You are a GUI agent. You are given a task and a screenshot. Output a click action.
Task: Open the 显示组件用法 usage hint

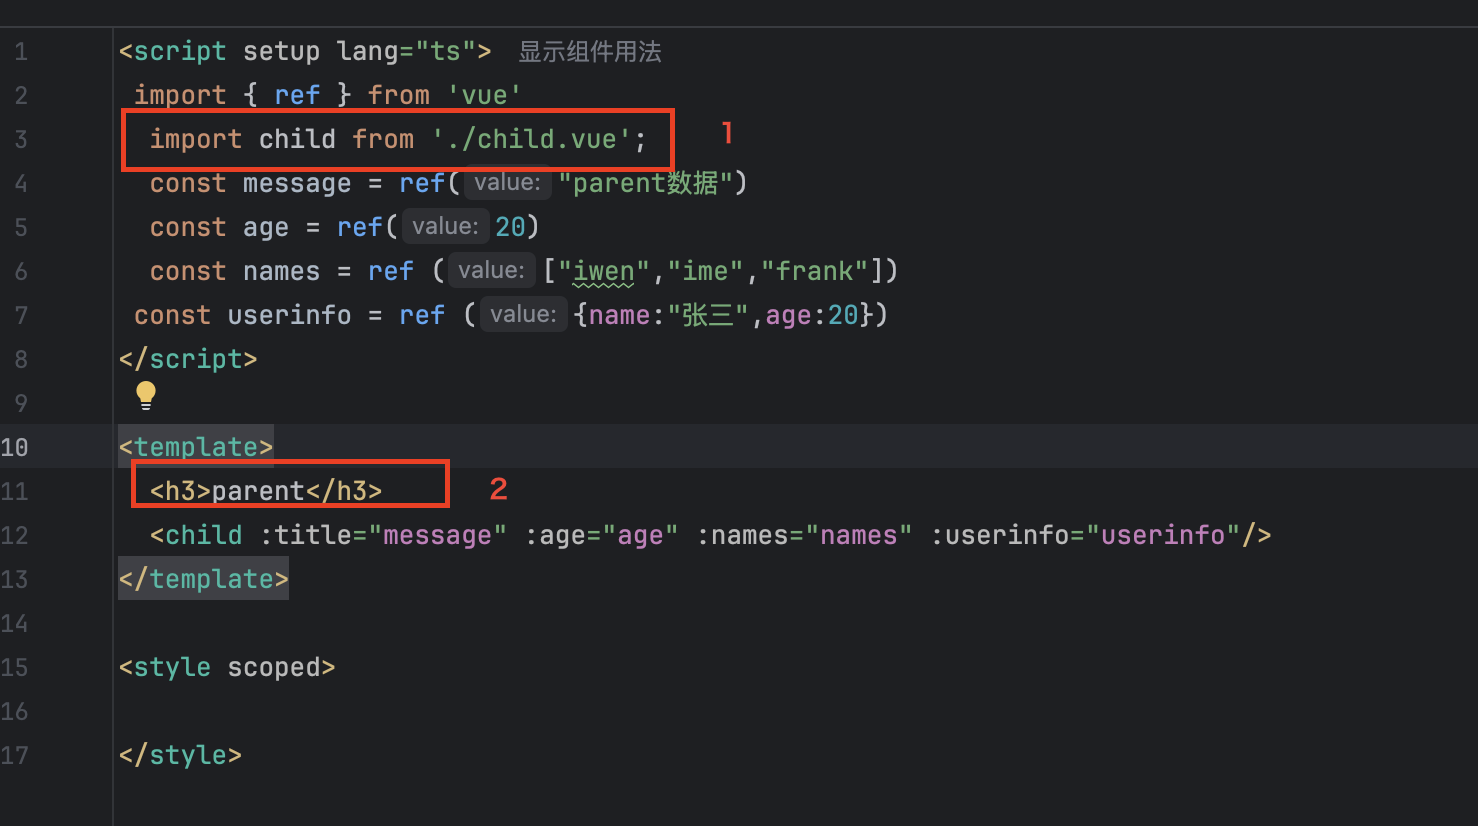[589, 52]
